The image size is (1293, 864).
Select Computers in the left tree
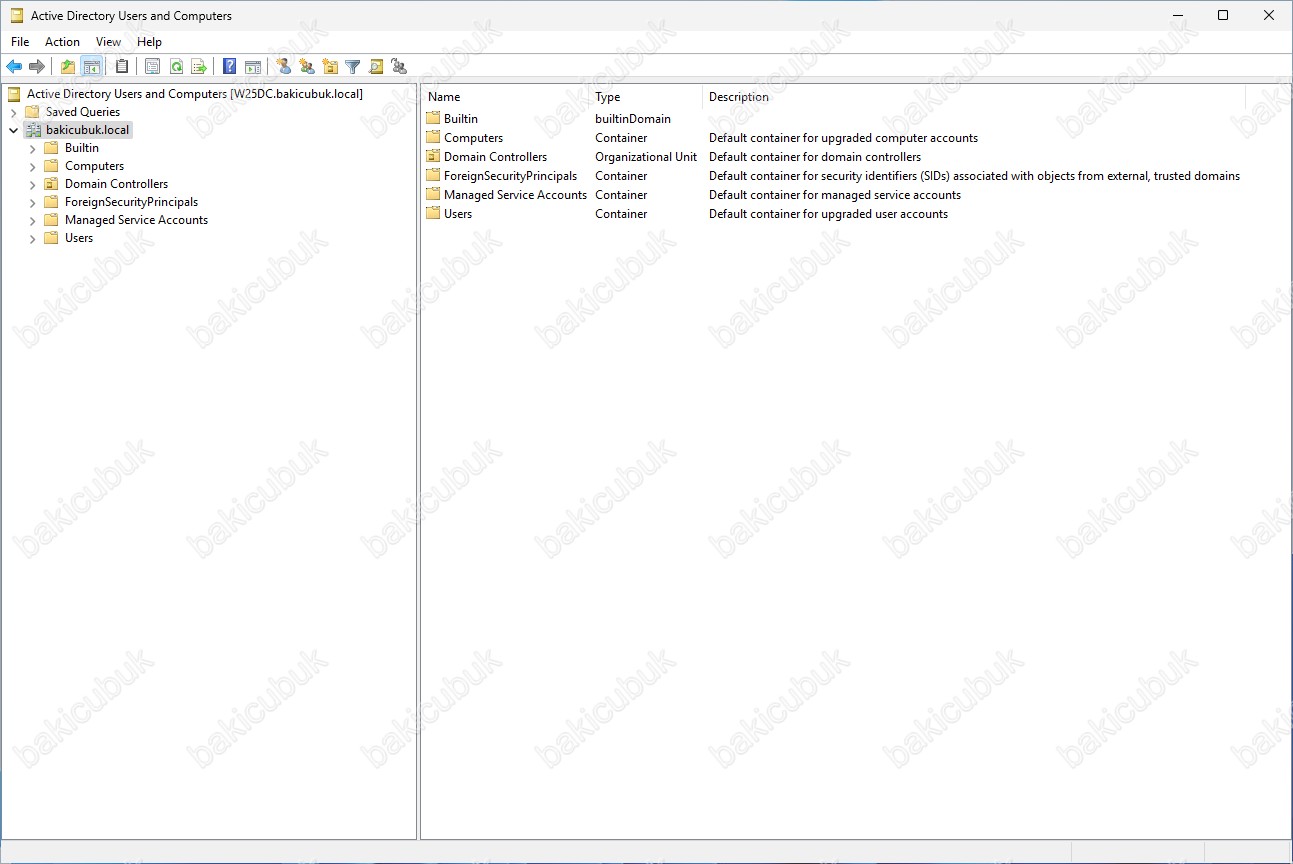click(94, 166)
